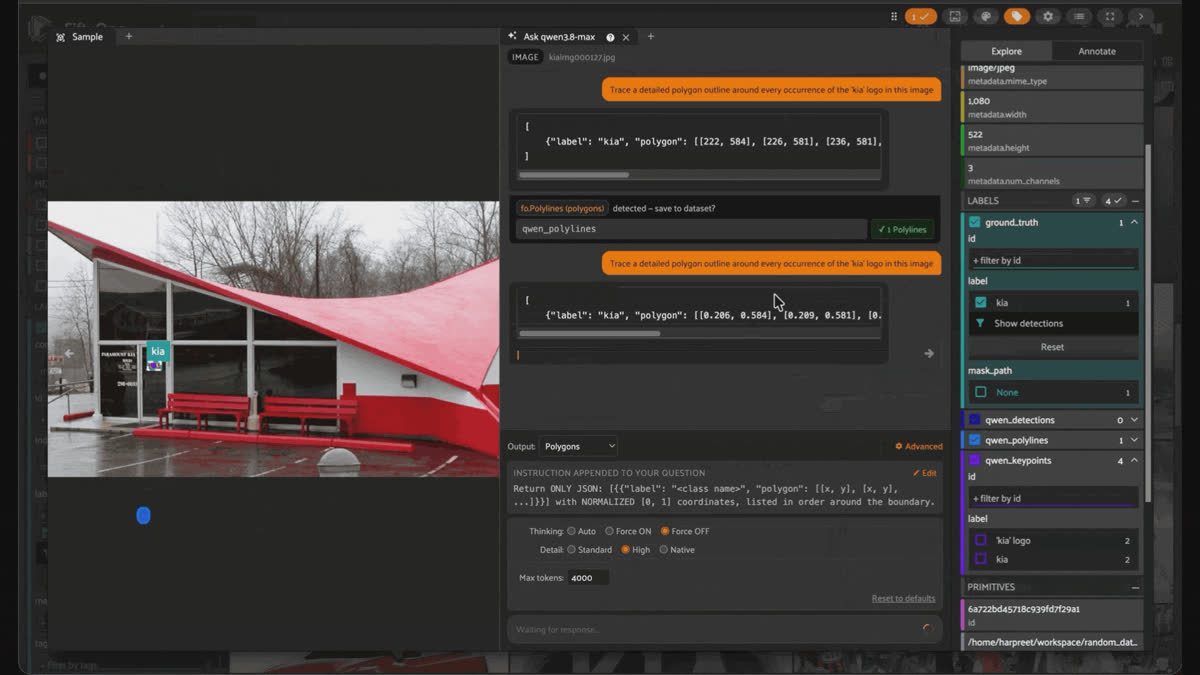1200x675 pixels.
Task: Click the right chevron icon in top toolbar
Action: coord(1141,16)
